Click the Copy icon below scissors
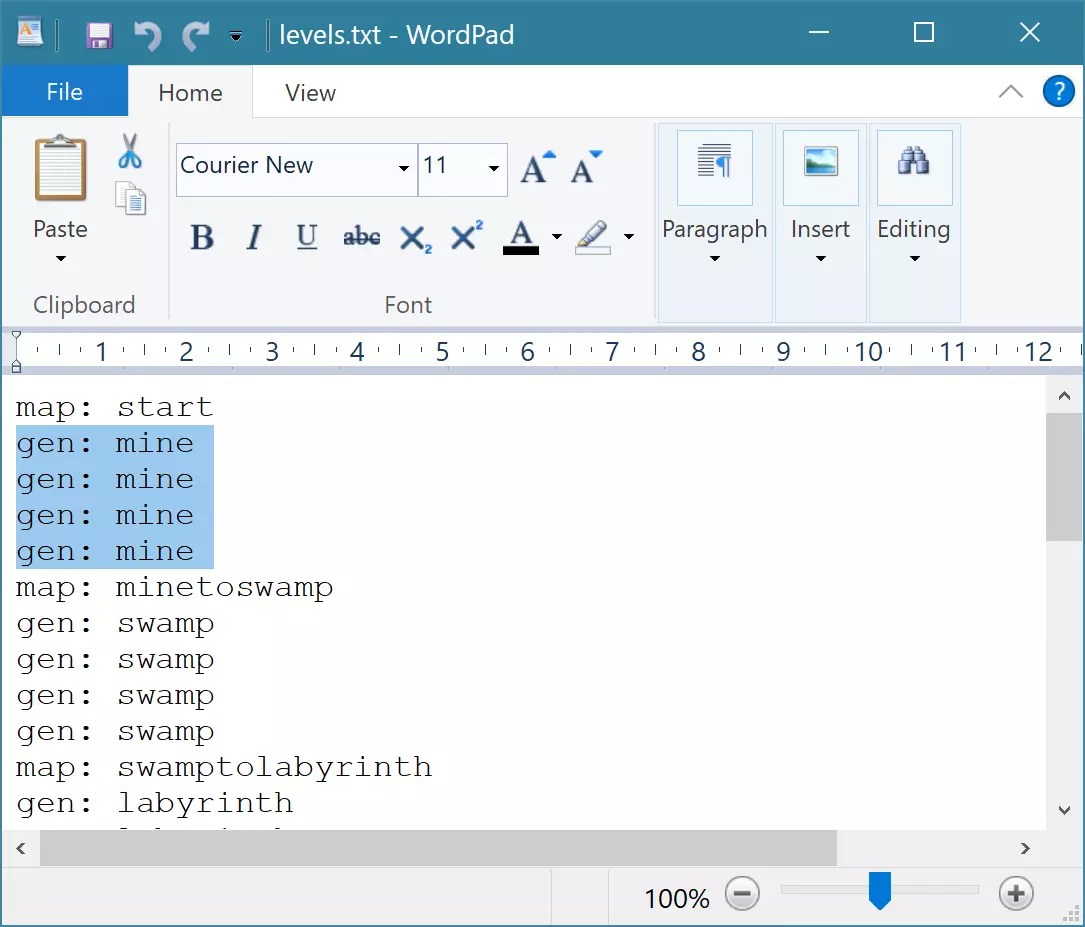Screen dimensions: 1085x927 coord(131,198)
